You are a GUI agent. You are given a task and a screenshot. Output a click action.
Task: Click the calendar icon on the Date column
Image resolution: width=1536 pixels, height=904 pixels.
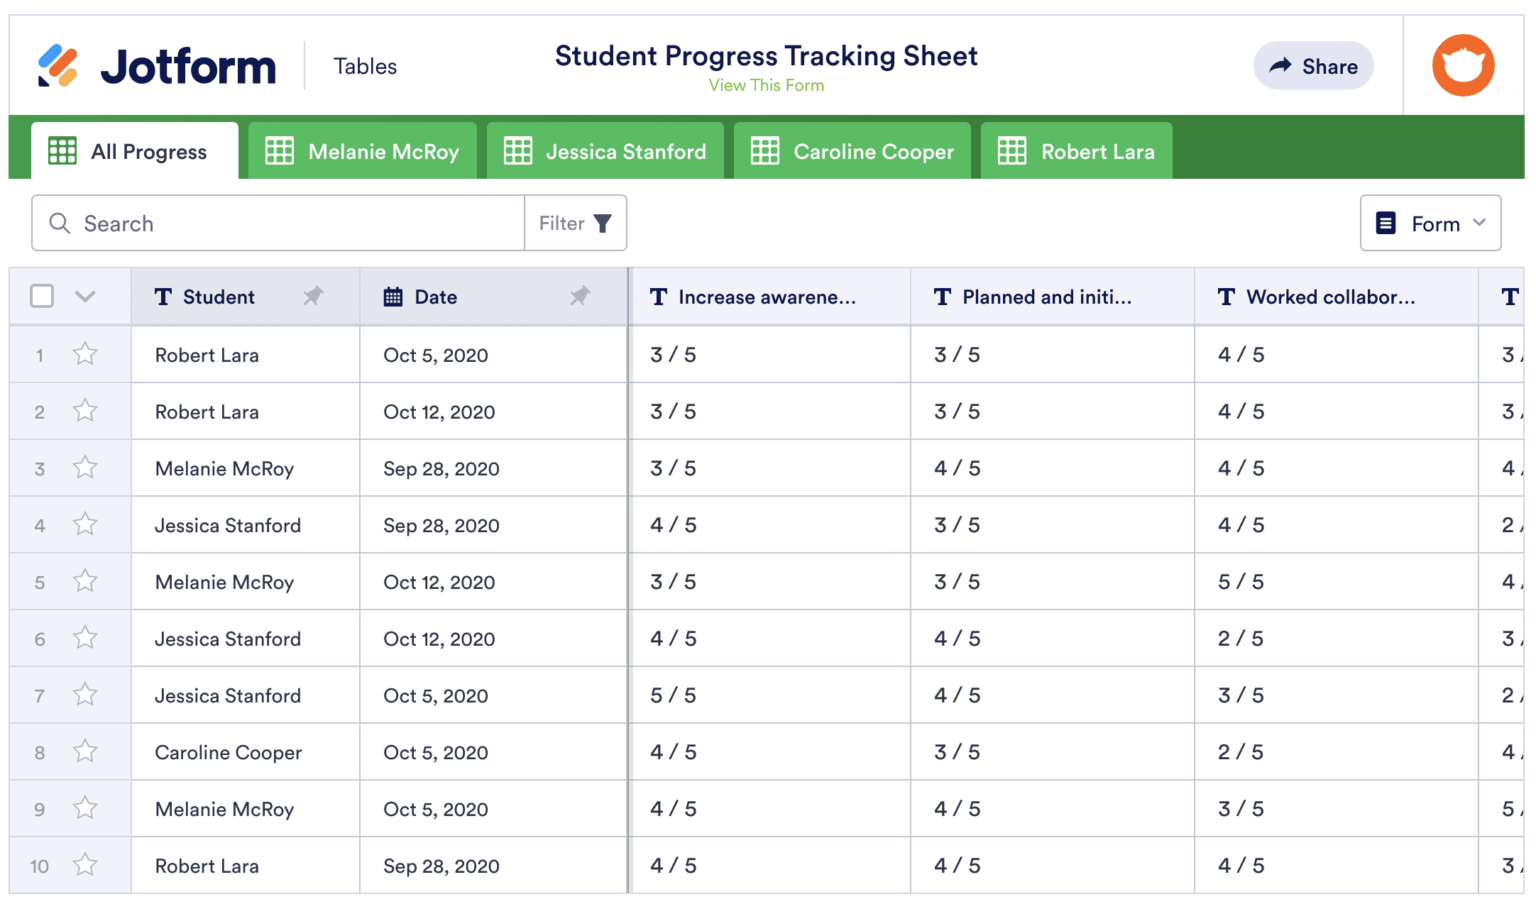click(391, 296)
